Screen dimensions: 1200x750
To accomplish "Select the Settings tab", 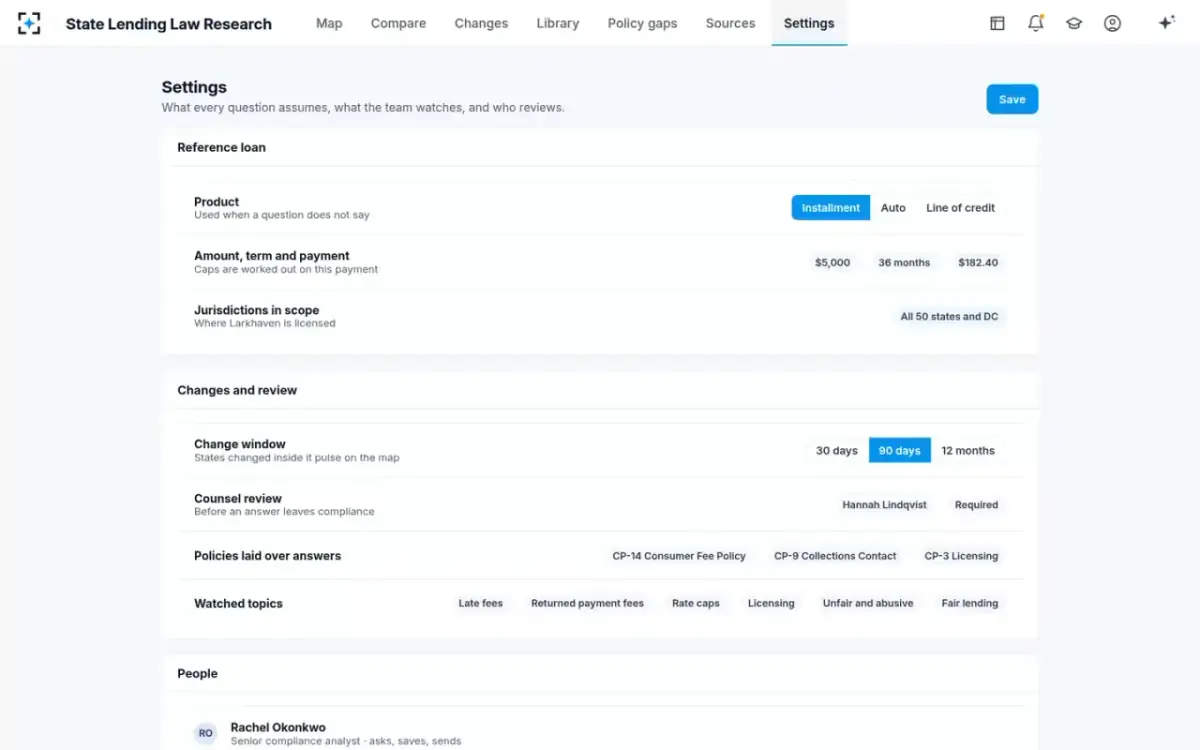I will [x=809, y=23].
